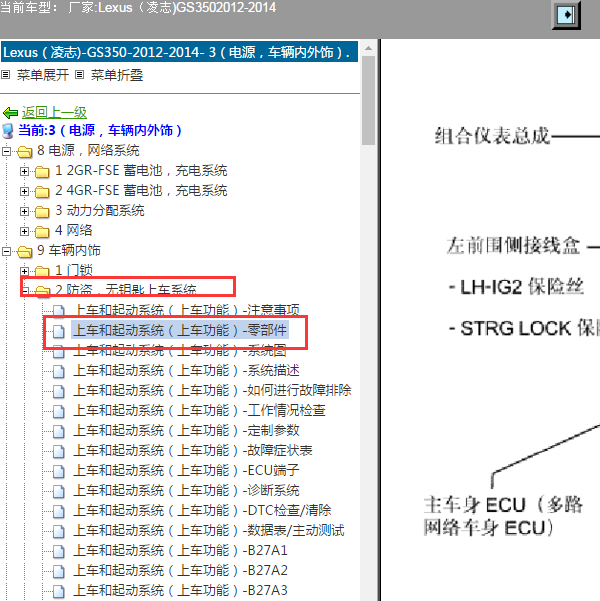Expand 1 2GR-FSE 蓄电池，充电系统 node
Viewport: 600px width, 601px height.
(25, 171)
